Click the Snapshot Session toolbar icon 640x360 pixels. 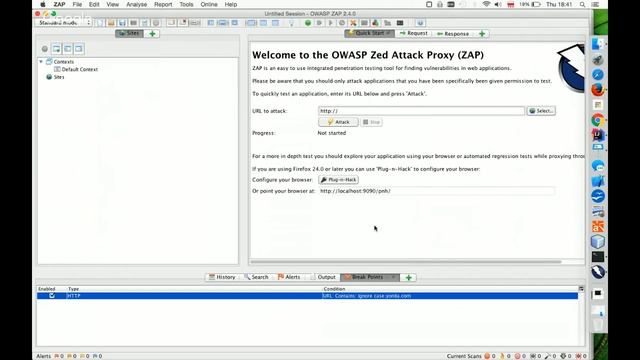tap(133, 23)
